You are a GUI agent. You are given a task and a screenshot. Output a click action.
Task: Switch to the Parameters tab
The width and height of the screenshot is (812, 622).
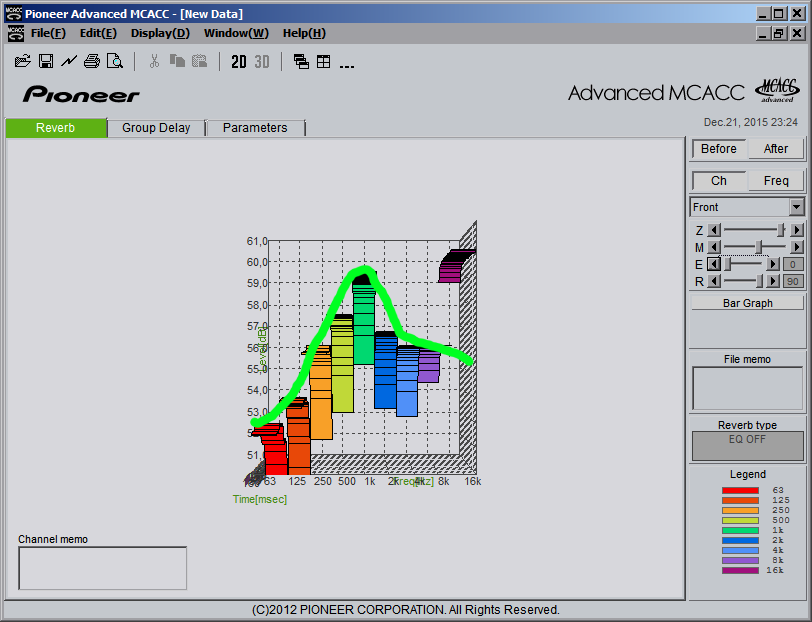[x=255, y=128]
